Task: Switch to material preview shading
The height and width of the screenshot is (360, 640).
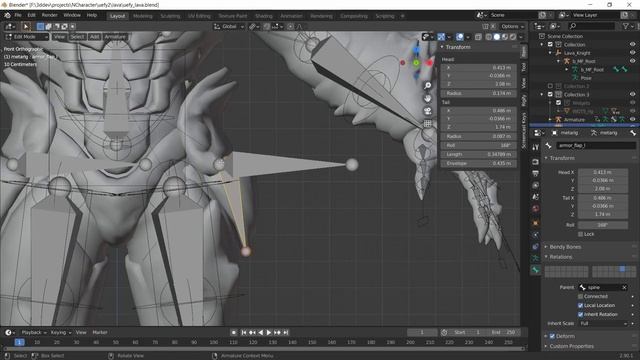Action: 505,37
